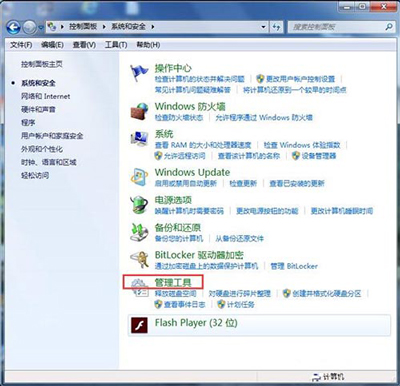Select 外观和个性化 in sidebar
The width and height of the screenshot is (400, 386).
(x=42, y=149)
